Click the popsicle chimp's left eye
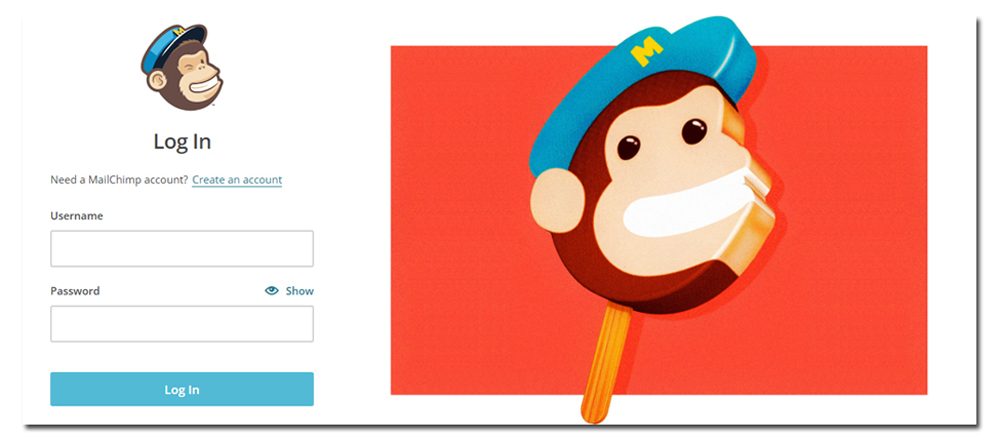The image size is (1000, 440). pos(629,148)
